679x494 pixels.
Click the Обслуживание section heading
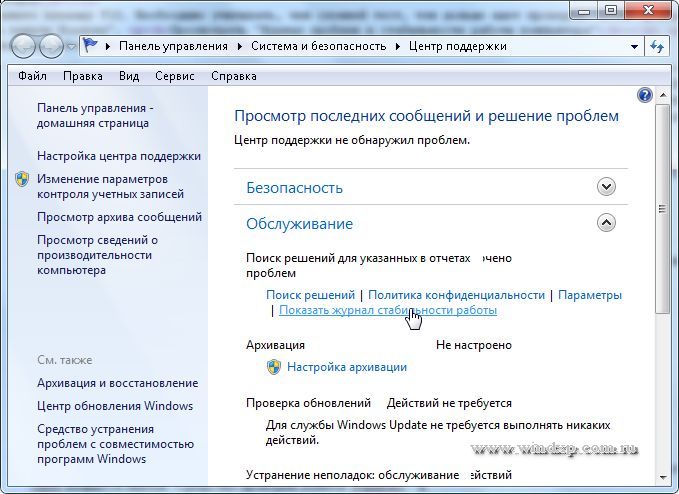[300, 224]
